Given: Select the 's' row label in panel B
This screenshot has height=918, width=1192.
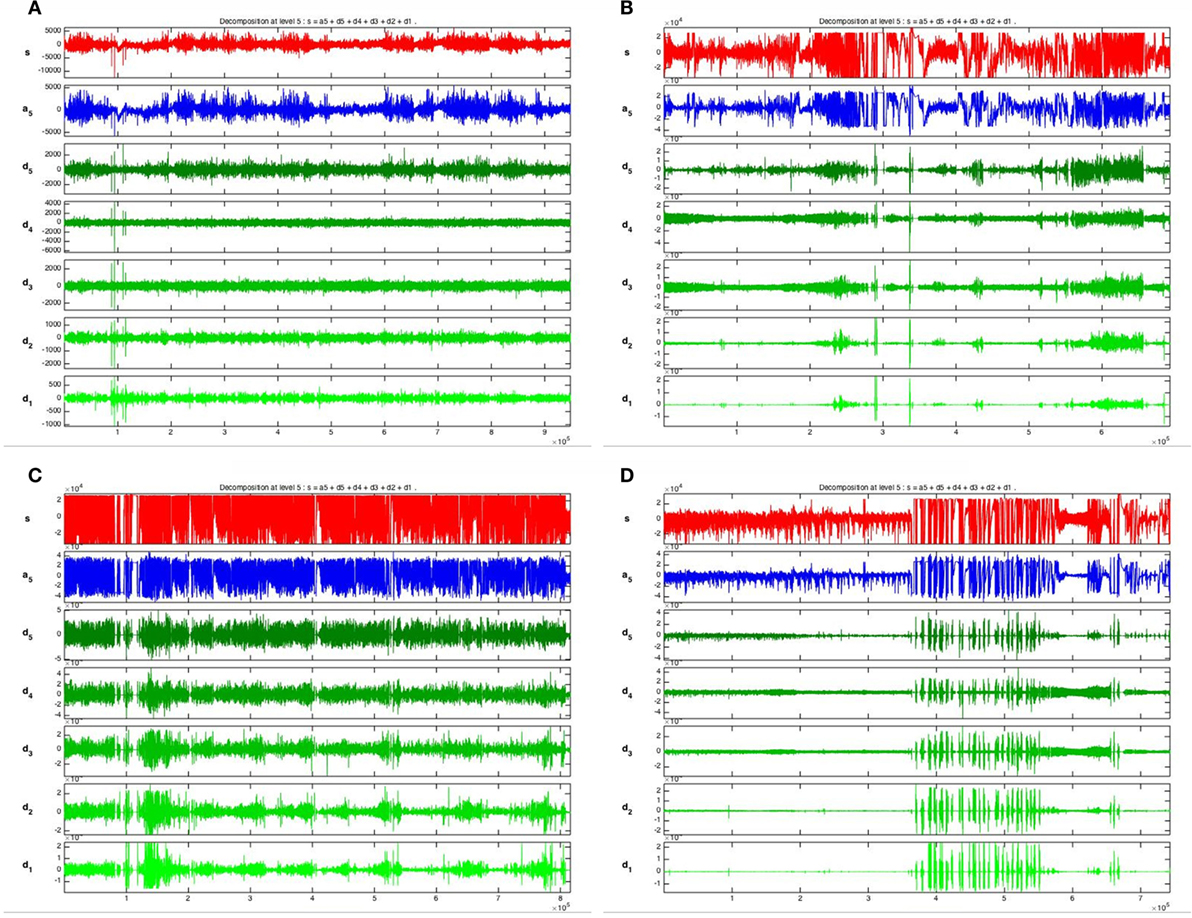Looking at the screenshot, I should (x=626, y=53).
